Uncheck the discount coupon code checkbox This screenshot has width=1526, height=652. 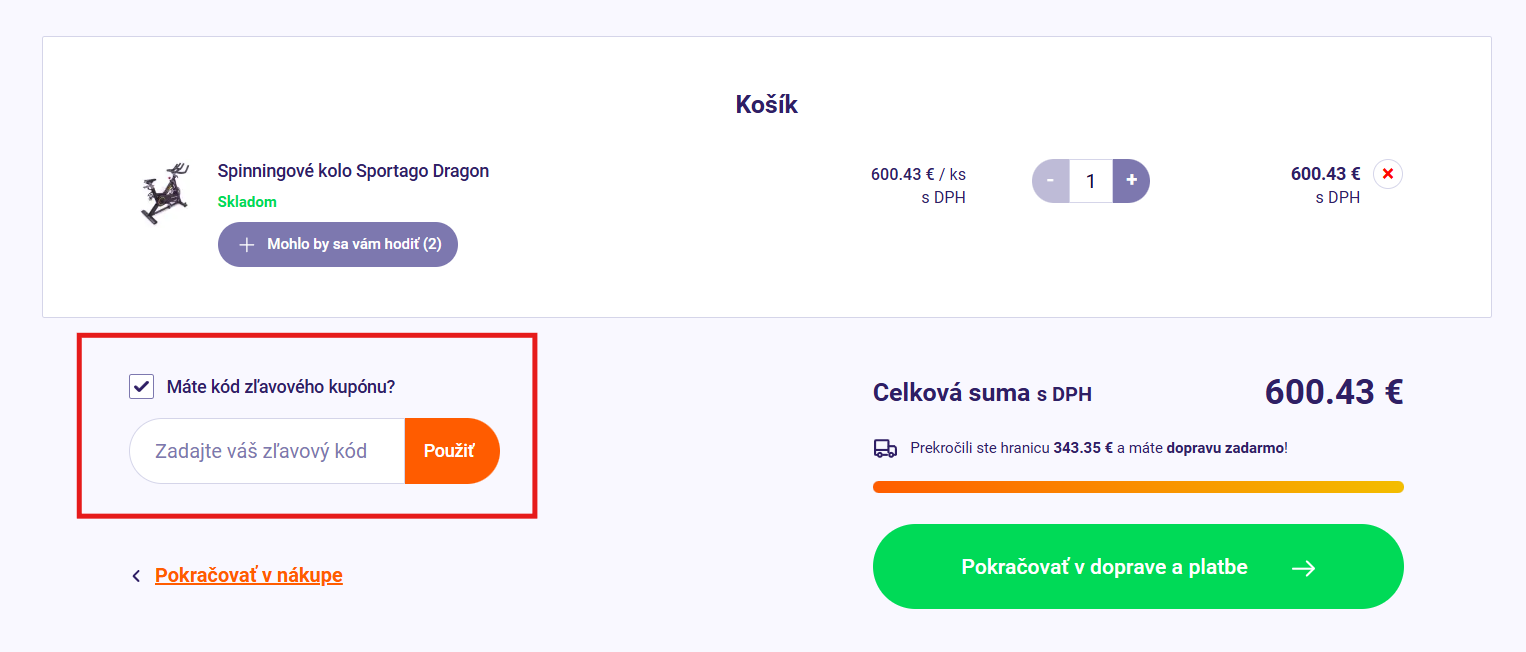click(142, 386)
